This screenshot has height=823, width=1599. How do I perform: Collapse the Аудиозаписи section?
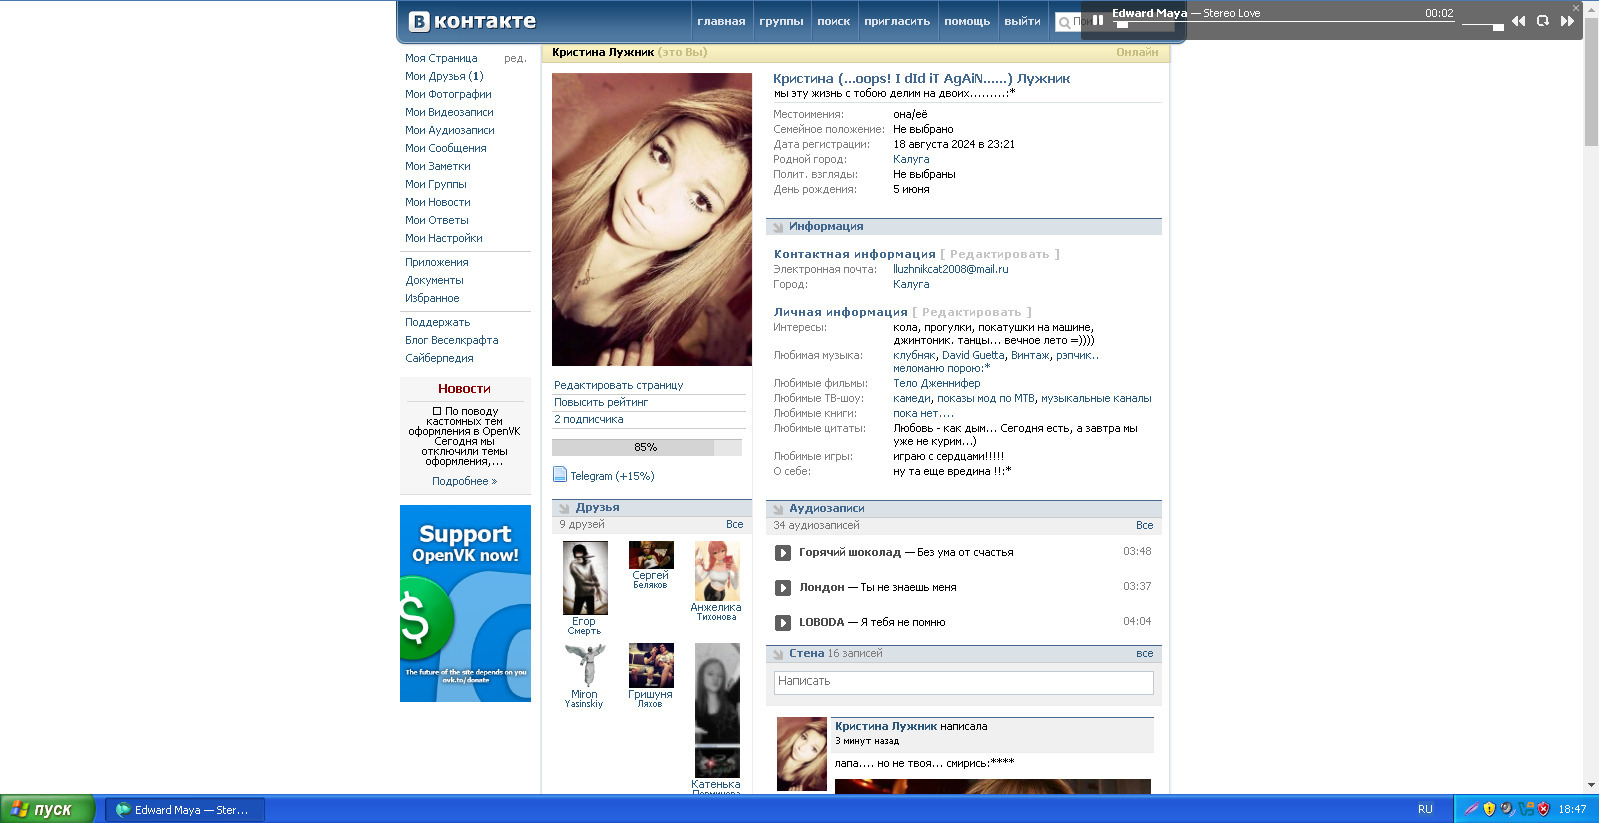pyautogui.click(x=778, y=509)
